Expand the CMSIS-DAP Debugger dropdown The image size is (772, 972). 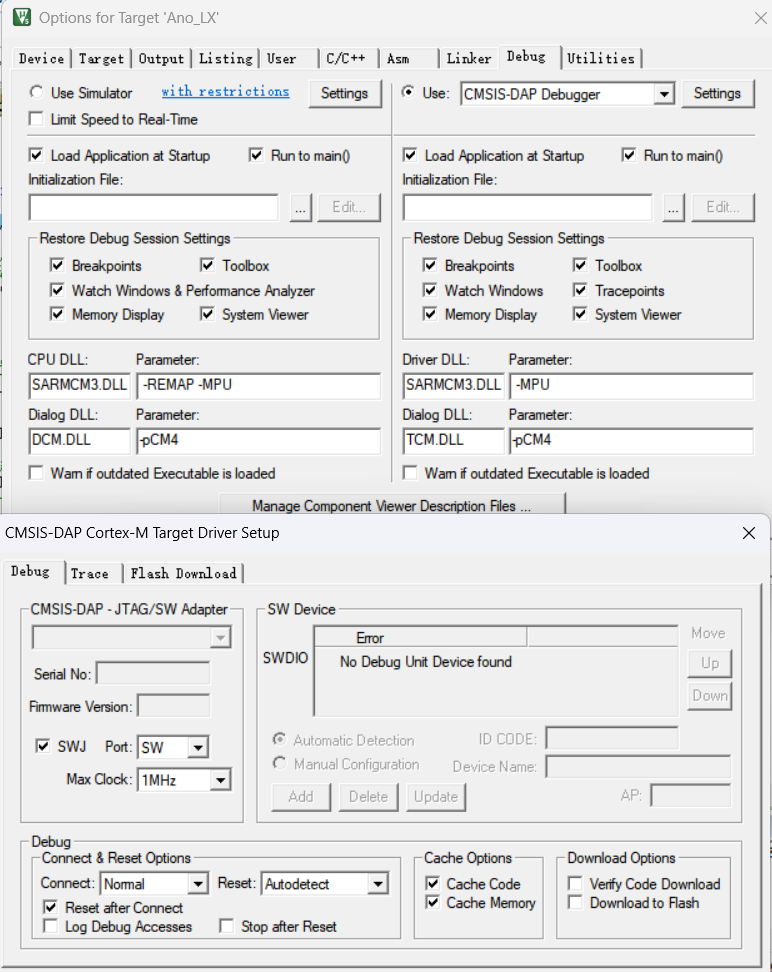click(664, 94)
